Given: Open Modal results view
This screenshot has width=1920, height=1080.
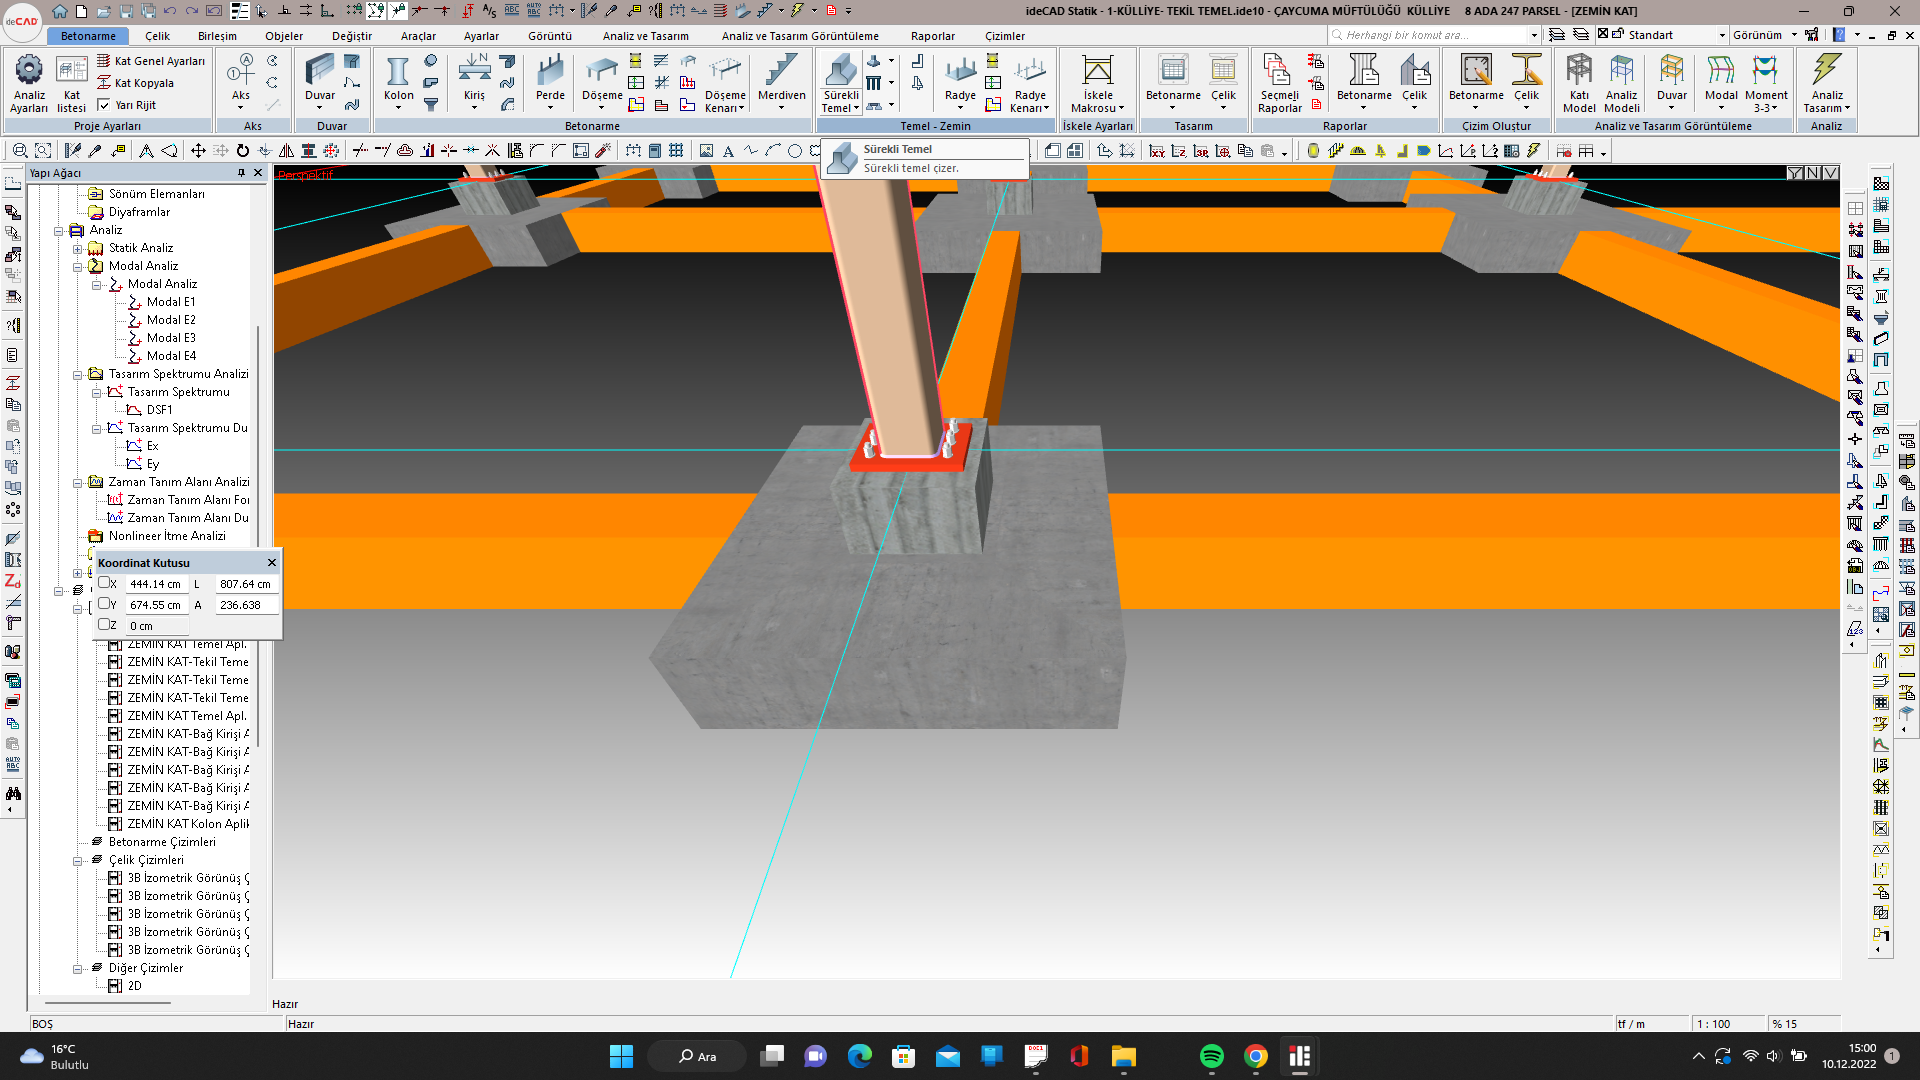Looking at the screenshot, I should (1720, 80).
